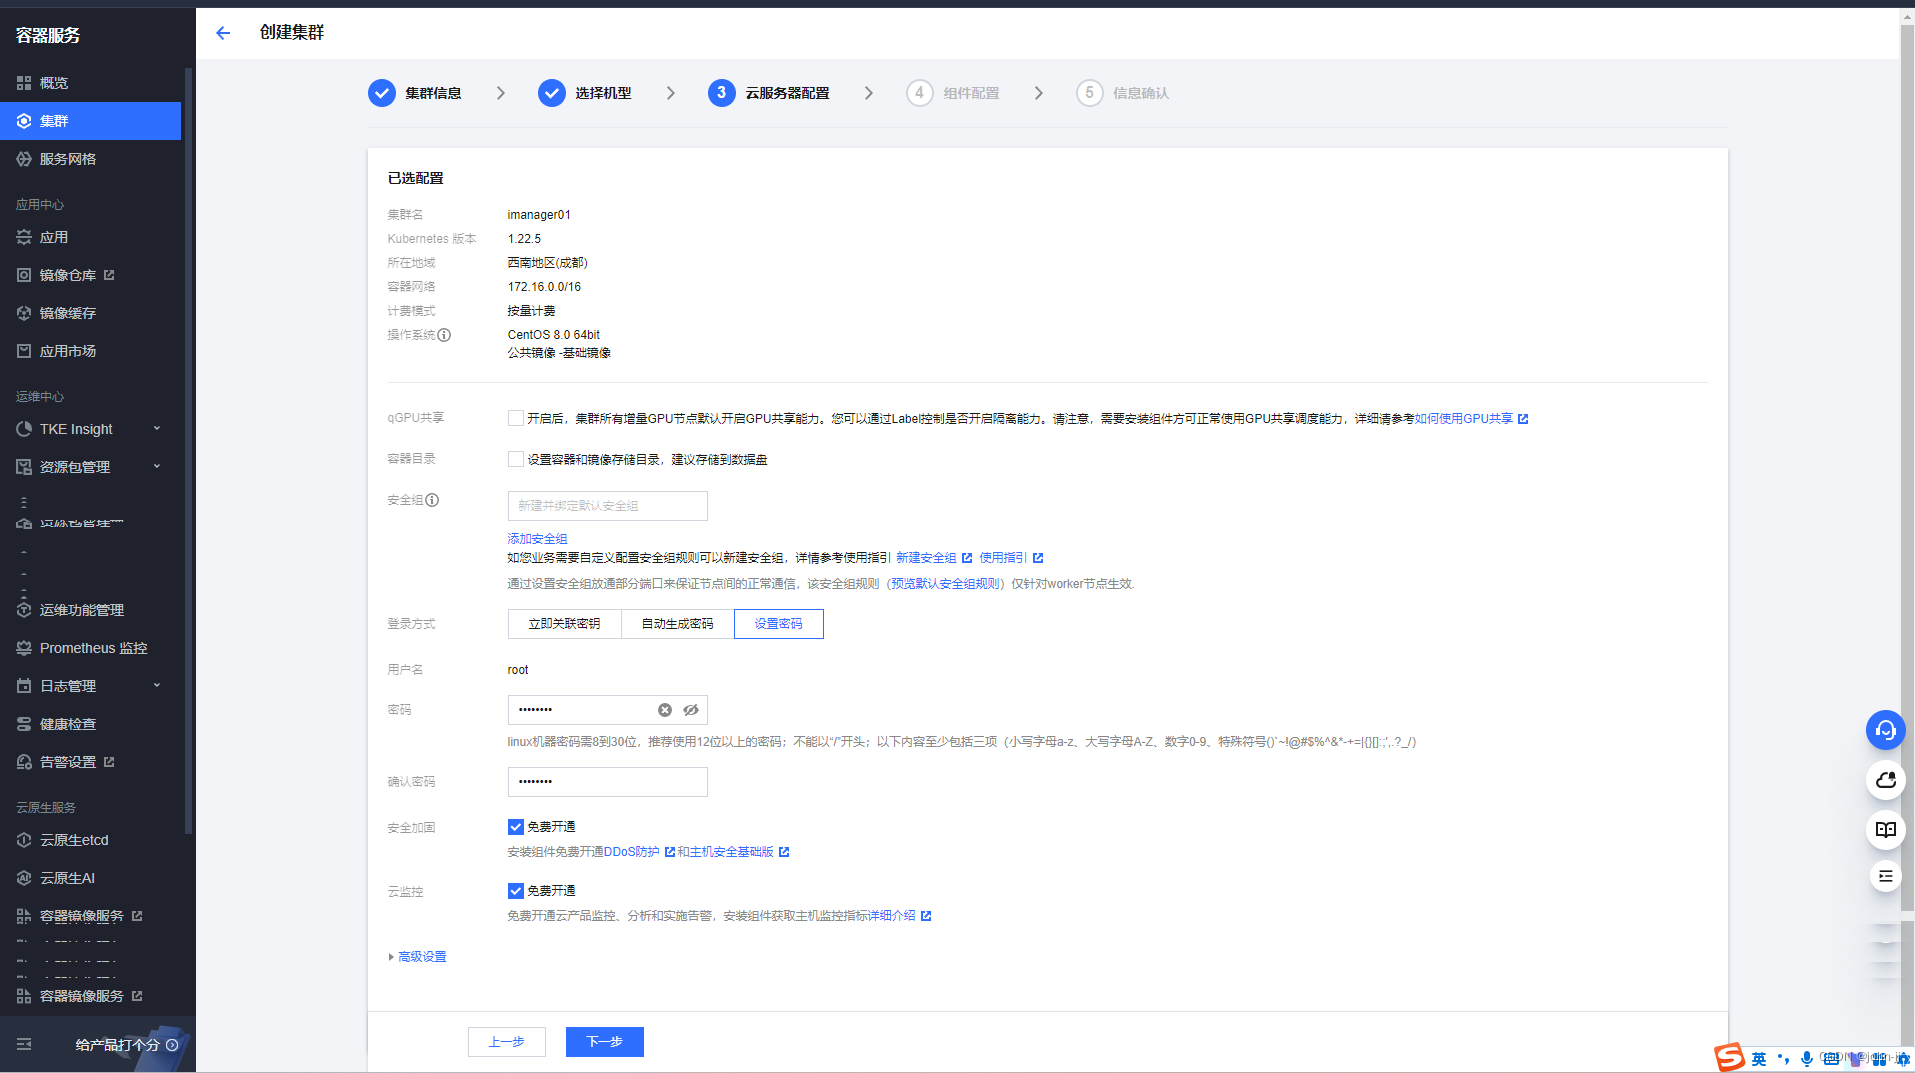1915x1073 pixels.
Task: Open the 主机安全基础版 link
Action: coord(731,852)
